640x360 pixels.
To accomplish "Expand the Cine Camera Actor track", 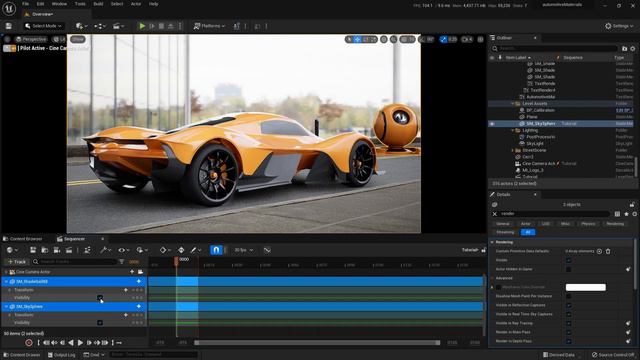I will point(6,272).
